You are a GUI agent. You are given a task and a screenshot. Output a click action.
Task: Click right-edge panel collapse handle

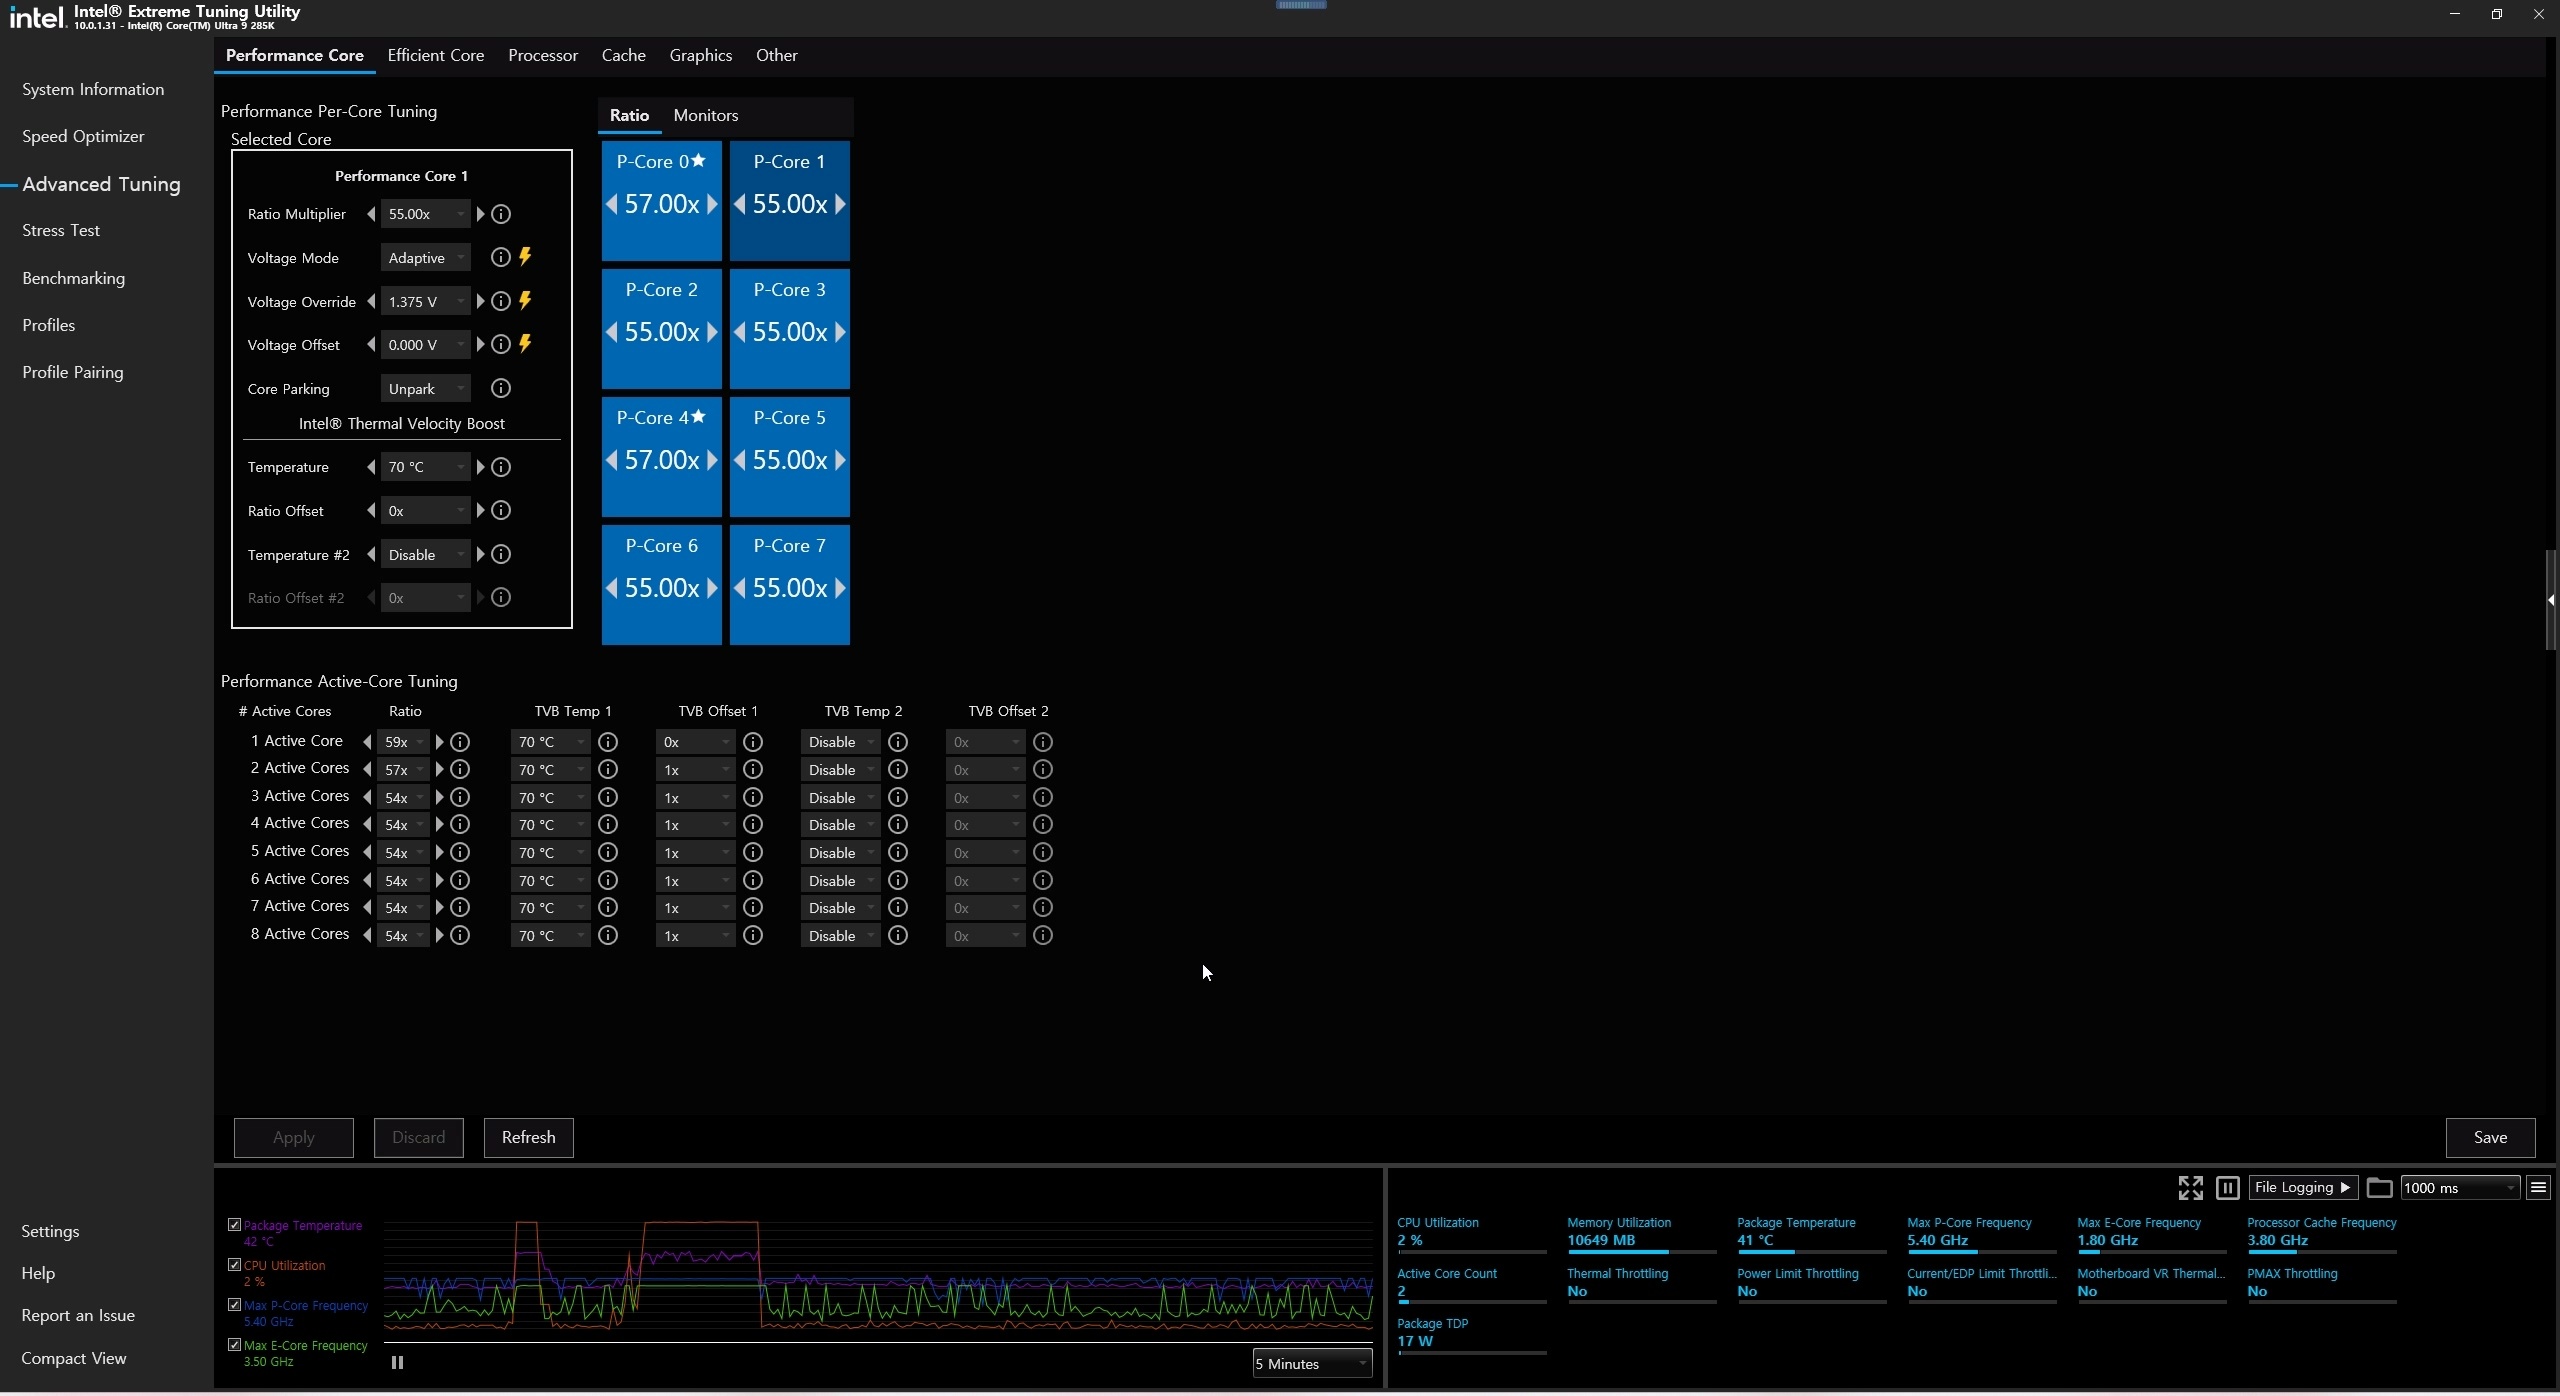[x=2551, y=600]
